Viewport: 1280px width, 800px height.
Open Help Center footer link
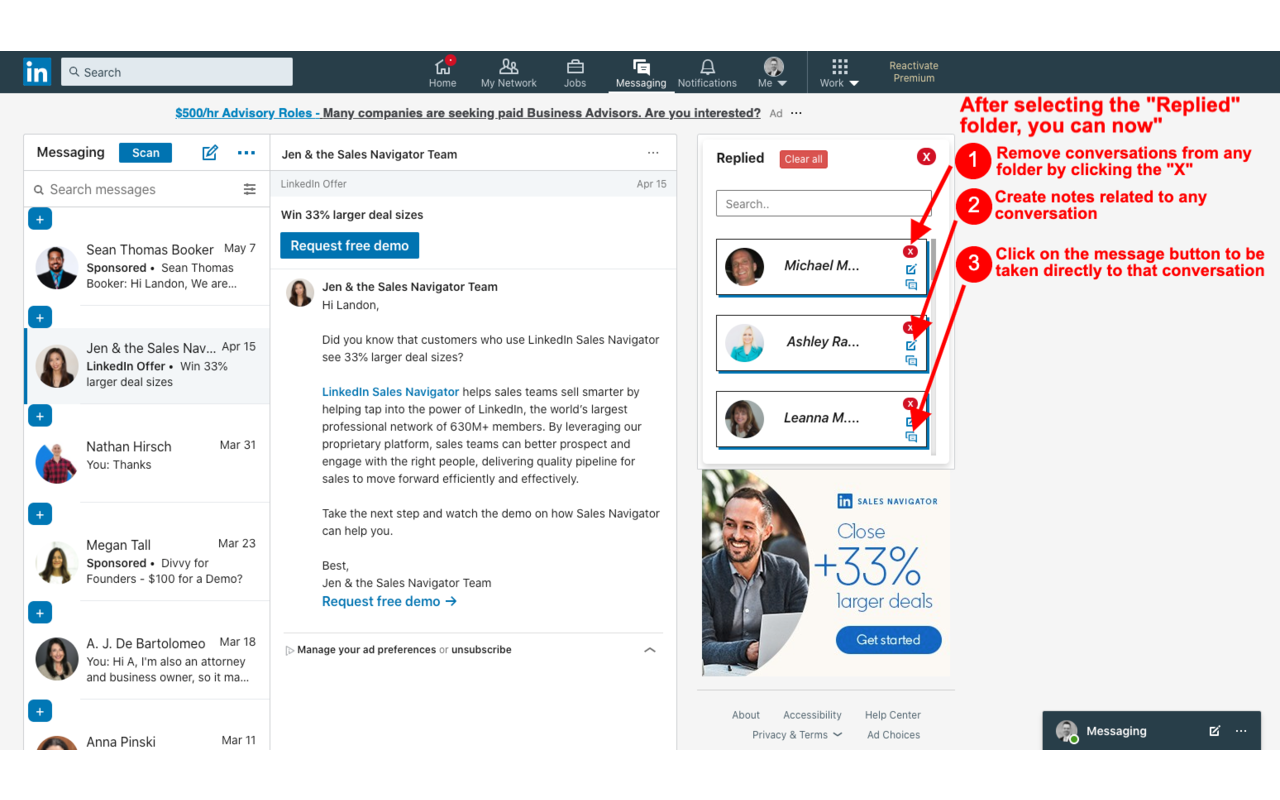coord(893,715)
